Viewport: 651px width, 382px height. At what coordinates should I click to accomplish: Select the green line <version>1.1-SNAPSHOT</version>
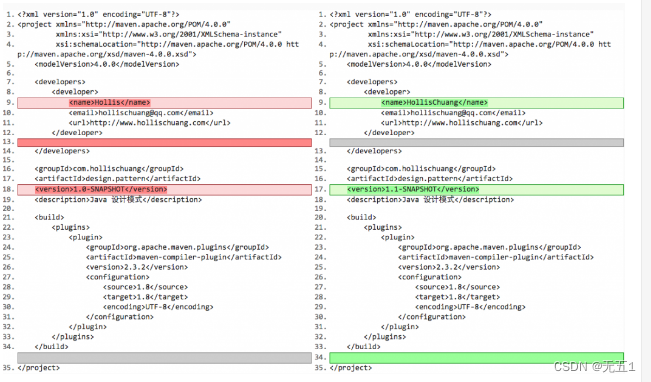477,189
